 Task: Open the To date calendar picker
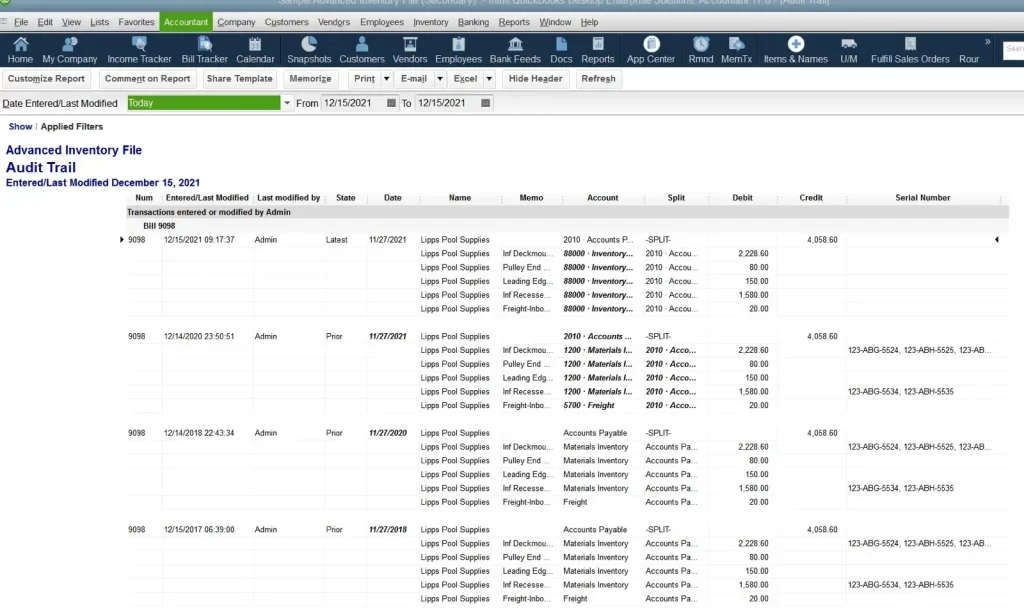[x=485, y=103]
